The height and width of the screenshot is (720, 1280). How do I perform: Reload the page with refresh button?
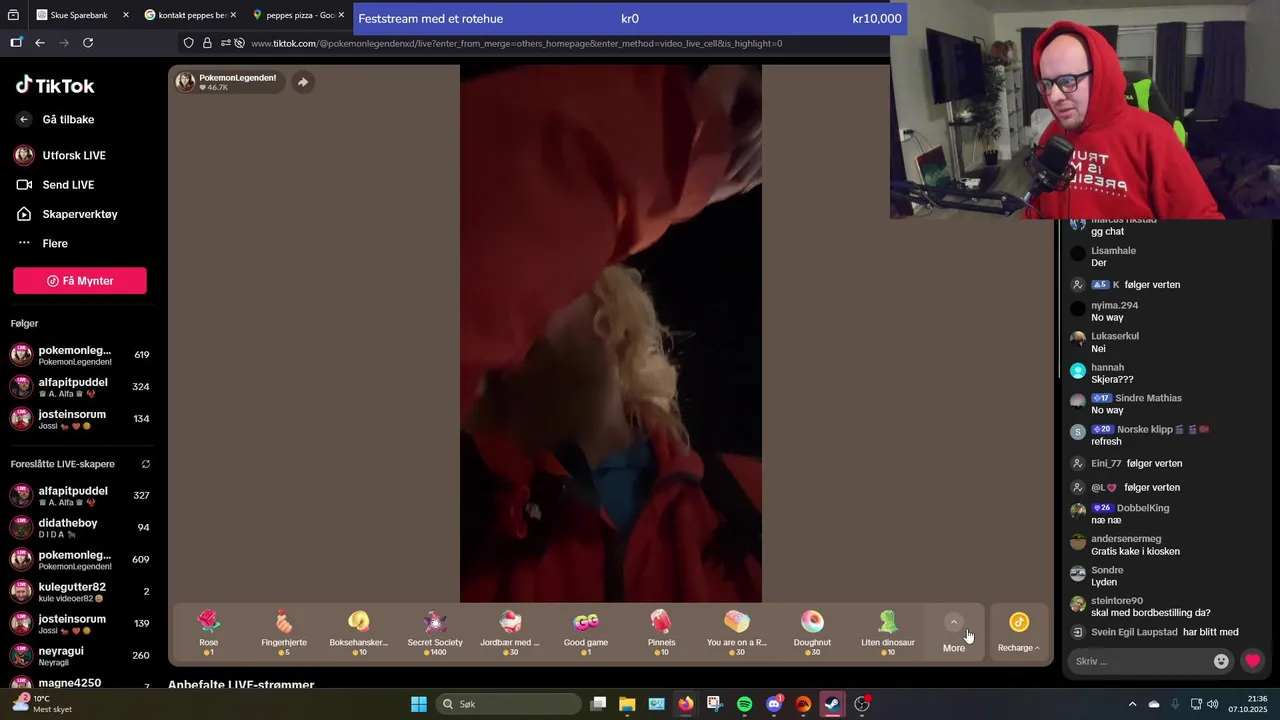click(x=88, y=43)
